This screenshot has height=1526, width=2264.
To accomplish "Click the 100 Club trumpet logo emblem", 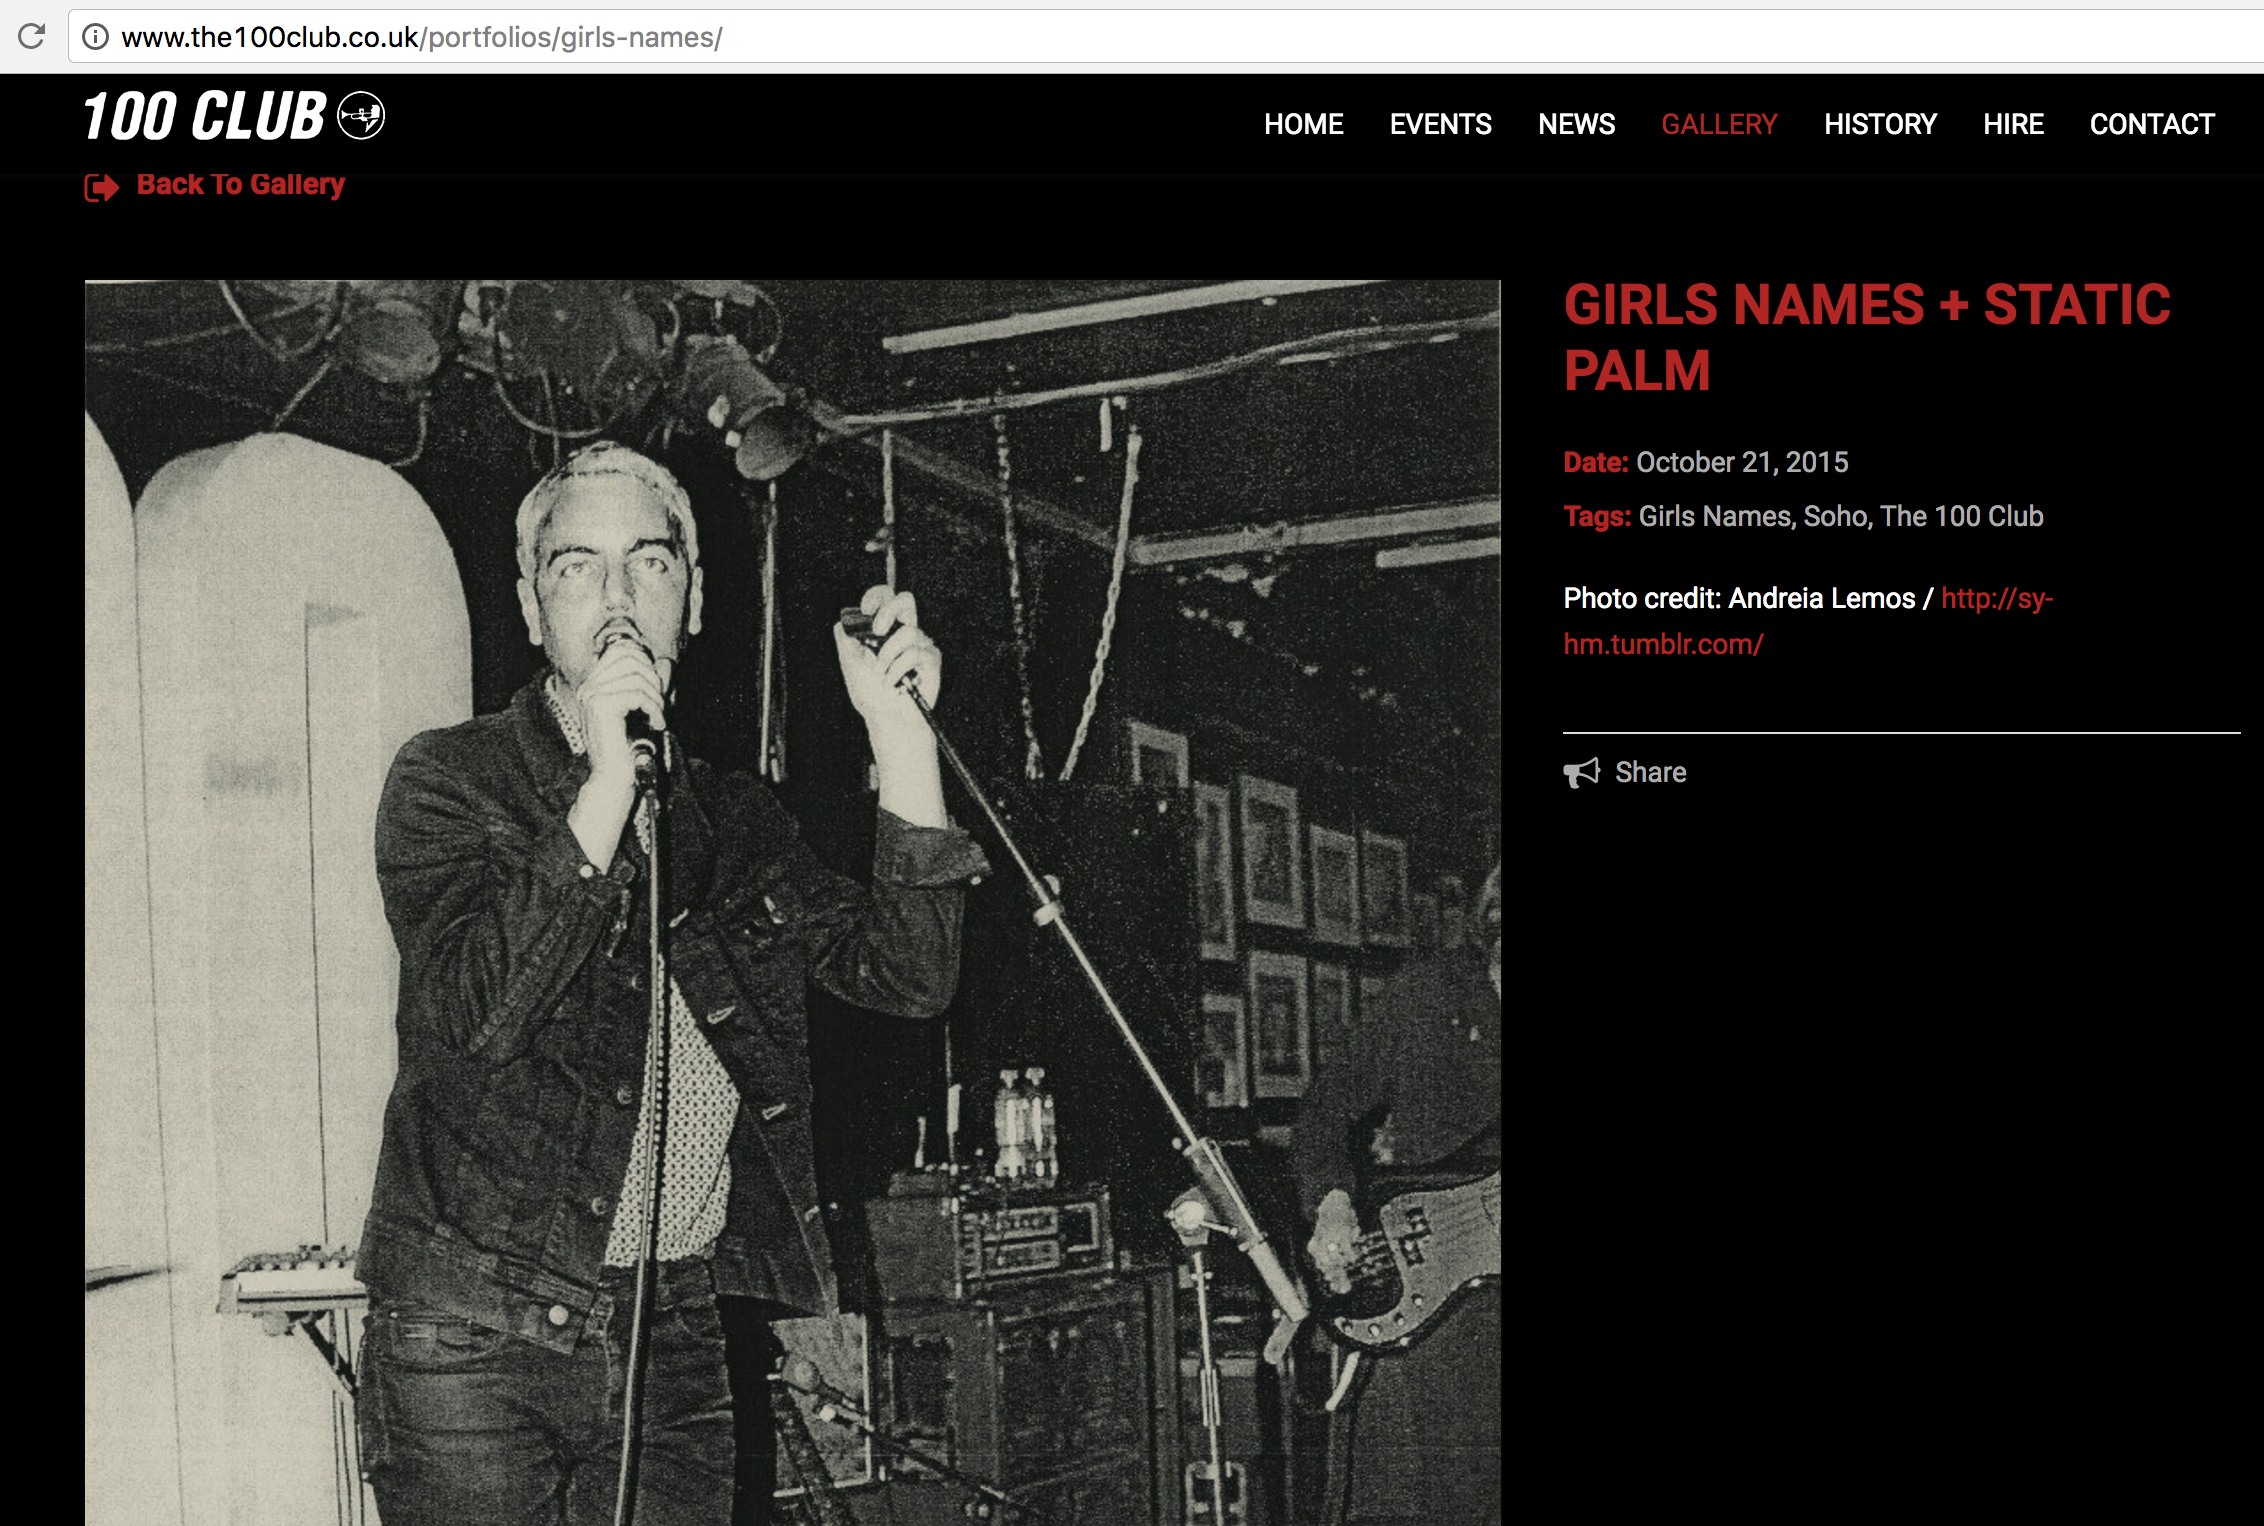I will pos(361,116).
